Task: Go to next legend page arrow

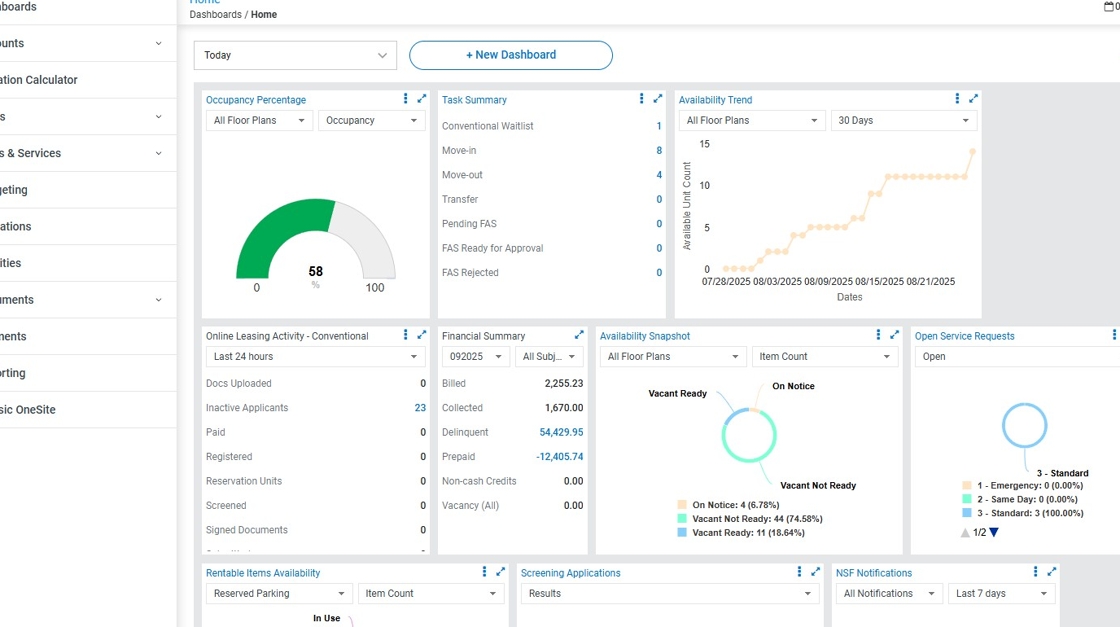Action: point(994,533)
